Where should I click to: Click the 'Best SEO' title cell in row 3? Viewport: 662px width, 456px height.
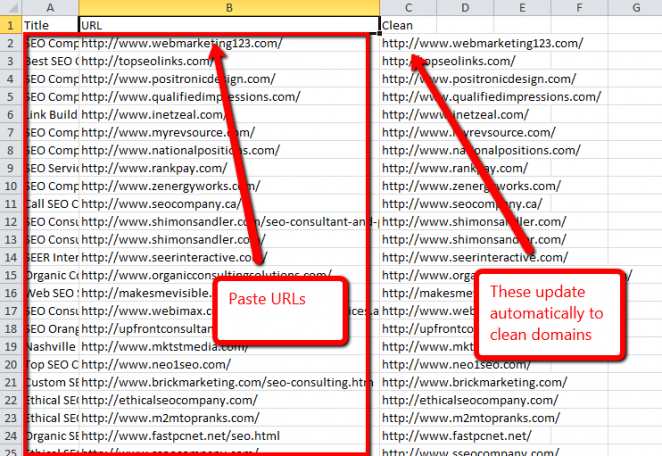pyautogui.click(x=50, y=61)
